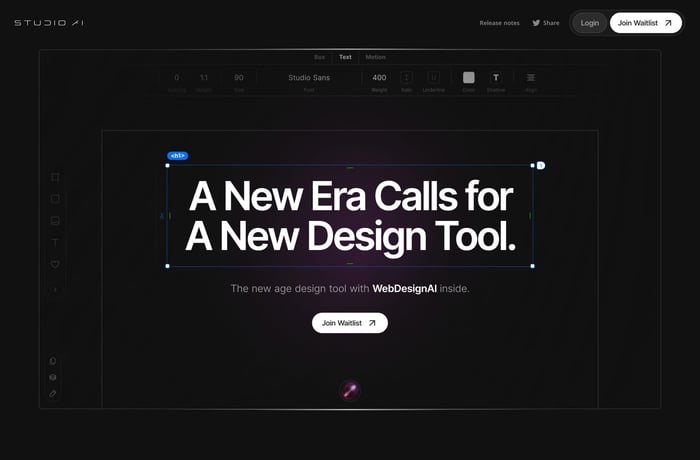Click the round badge beside the top-right handle
This screenshot has width=700, height=460.
(541, 166)
